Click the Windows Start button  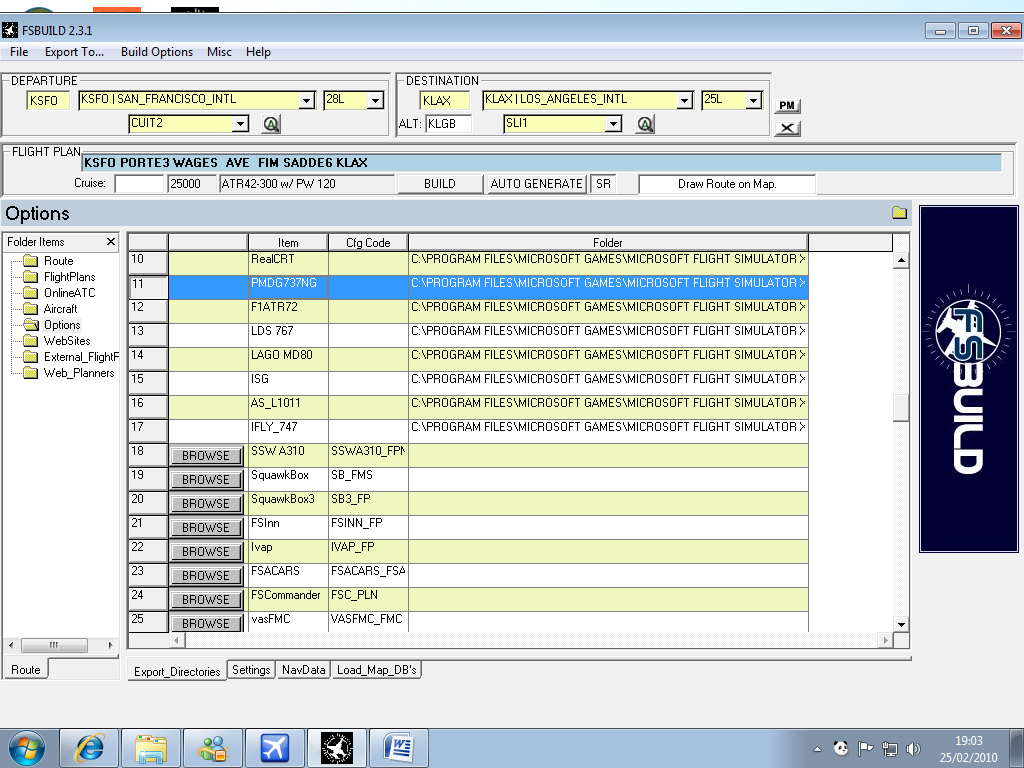click(x=27, y=748)
